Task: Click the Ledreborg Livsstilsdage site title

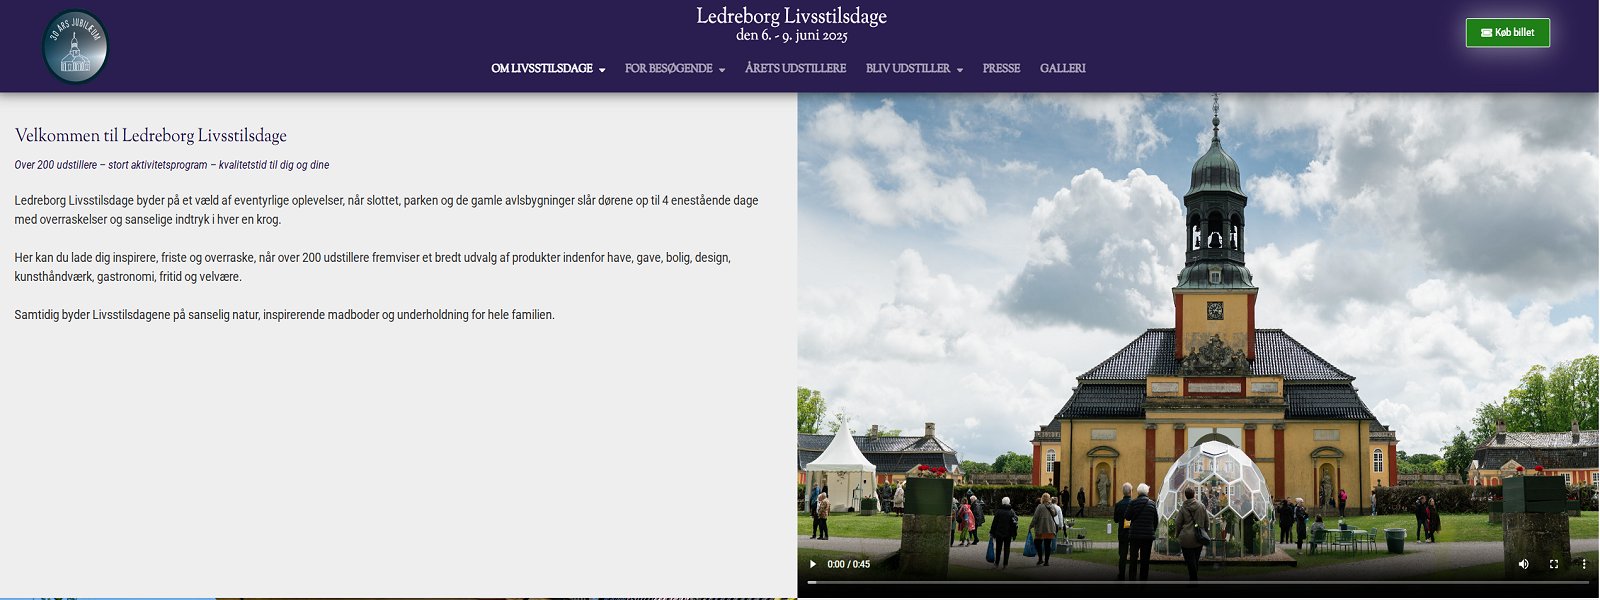Action: [791, 17]
